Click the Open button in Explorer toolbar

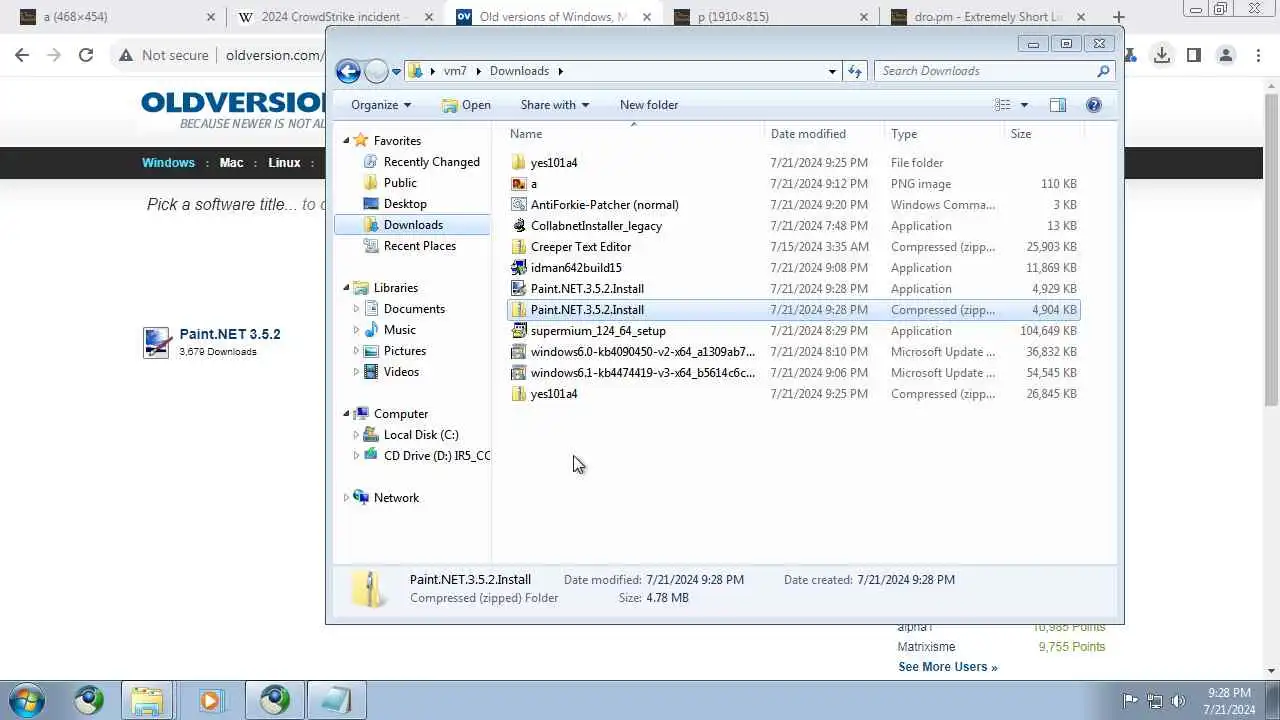pos(466,105)
